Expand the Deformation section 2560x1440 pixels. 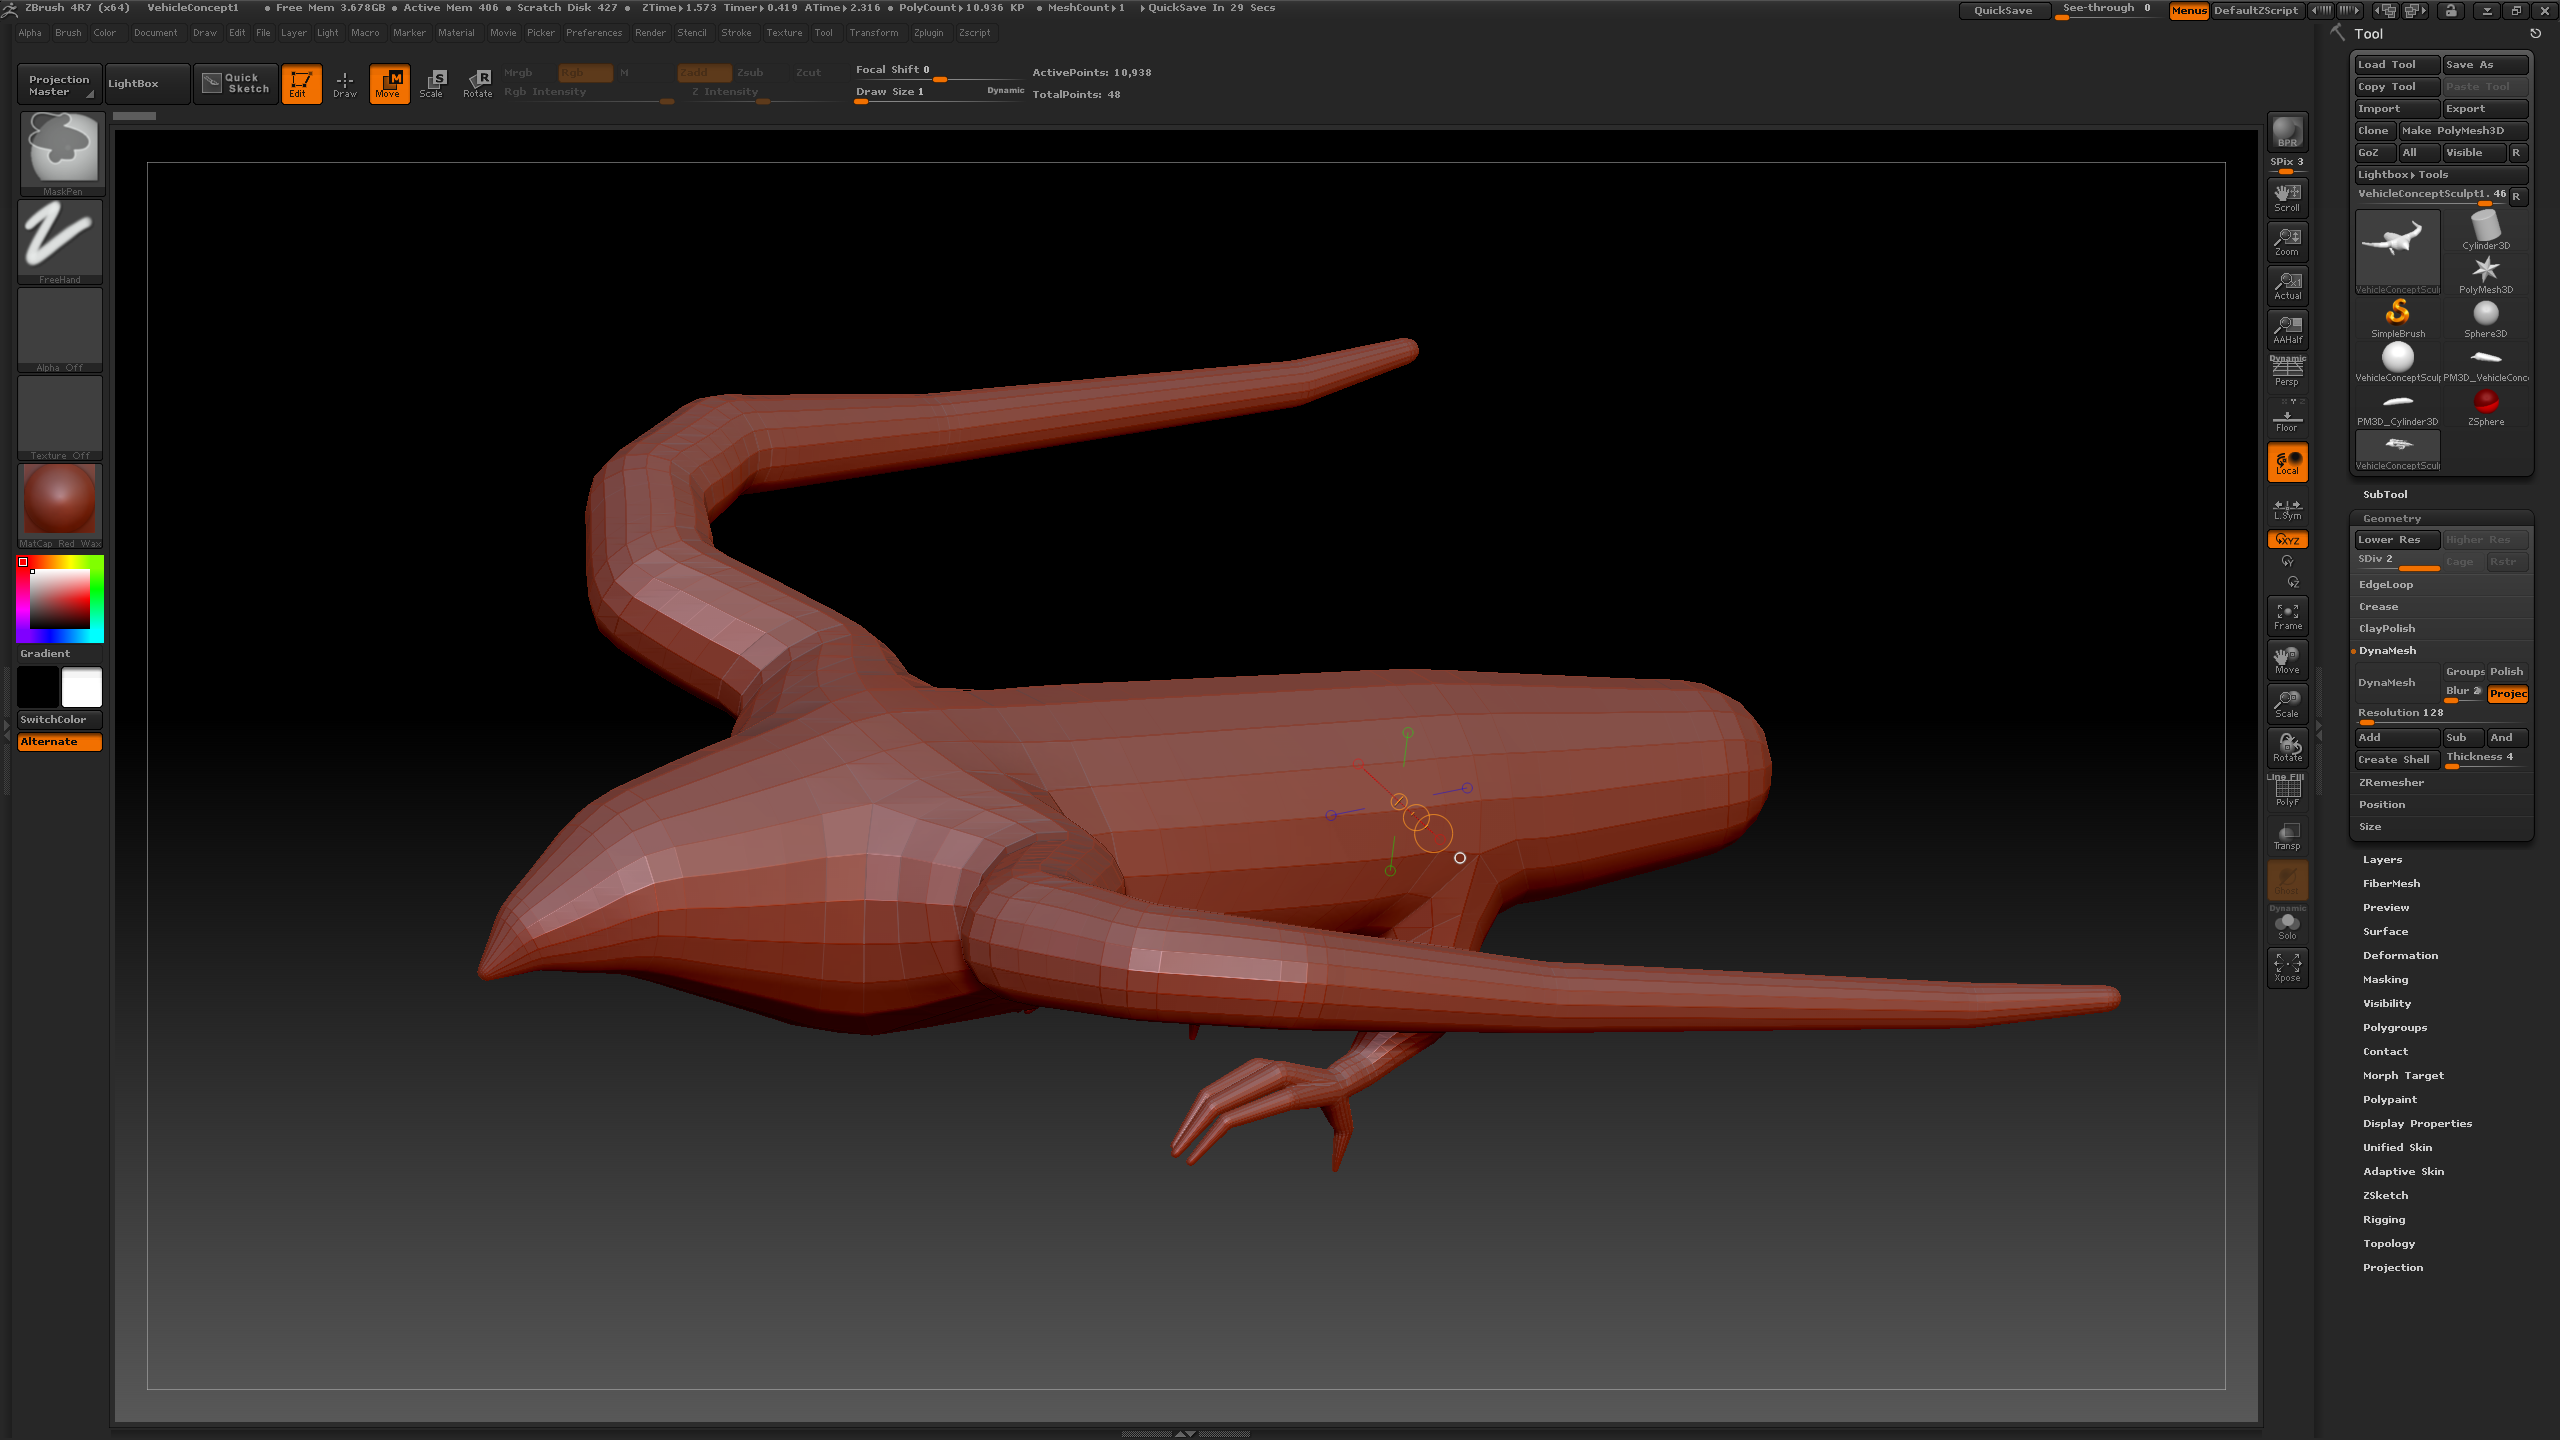coord(2400,955)
